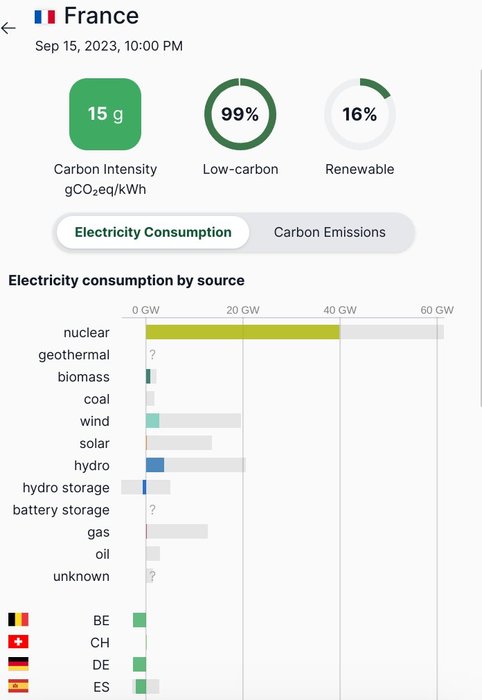This screenshot has height=700, width=482.
Task: Click the 99% Low-carbon gauge
Action: 240,114
